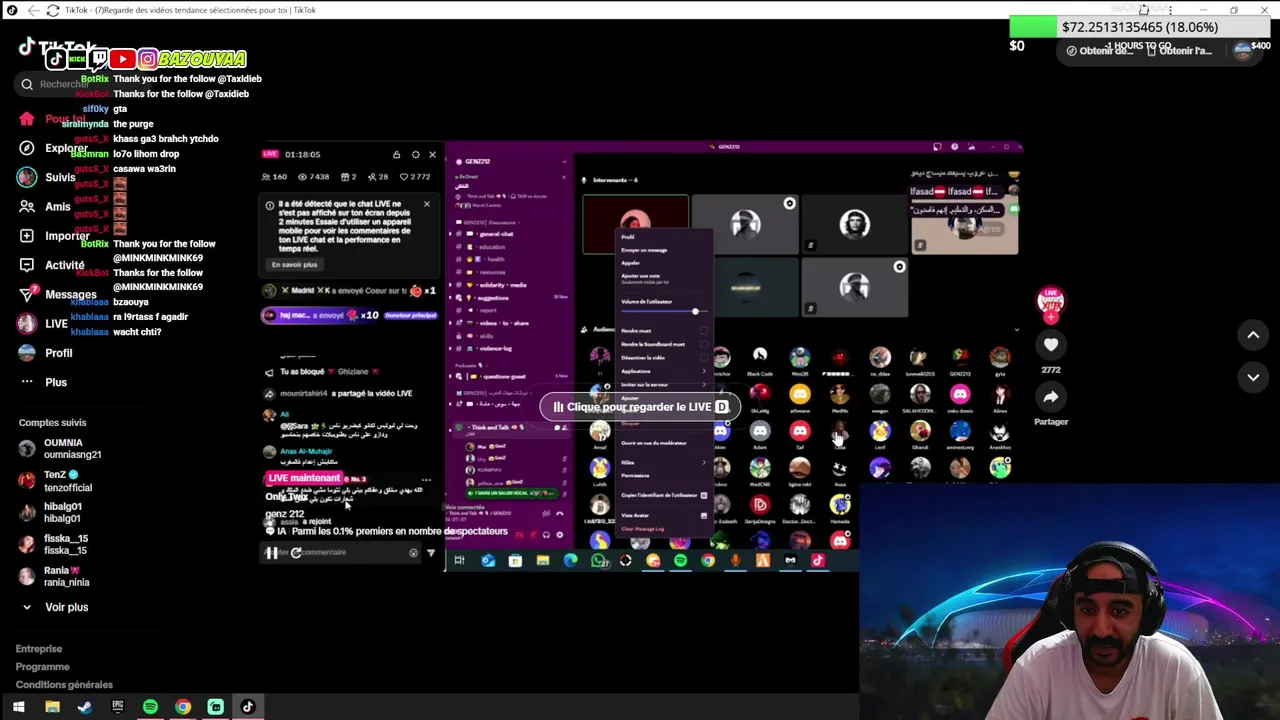Open followed account hibalg01

[x=50, y=512]
